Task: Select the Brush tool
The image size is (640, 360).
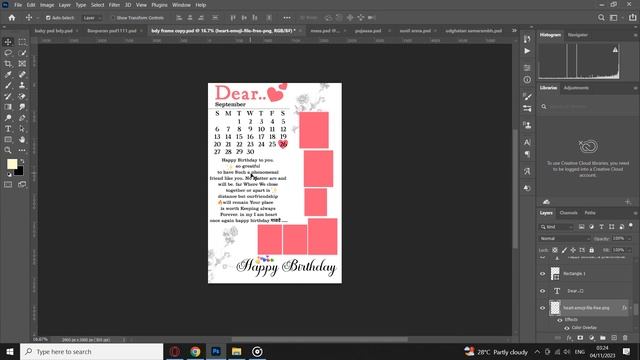Action: [x=8, y=85]
